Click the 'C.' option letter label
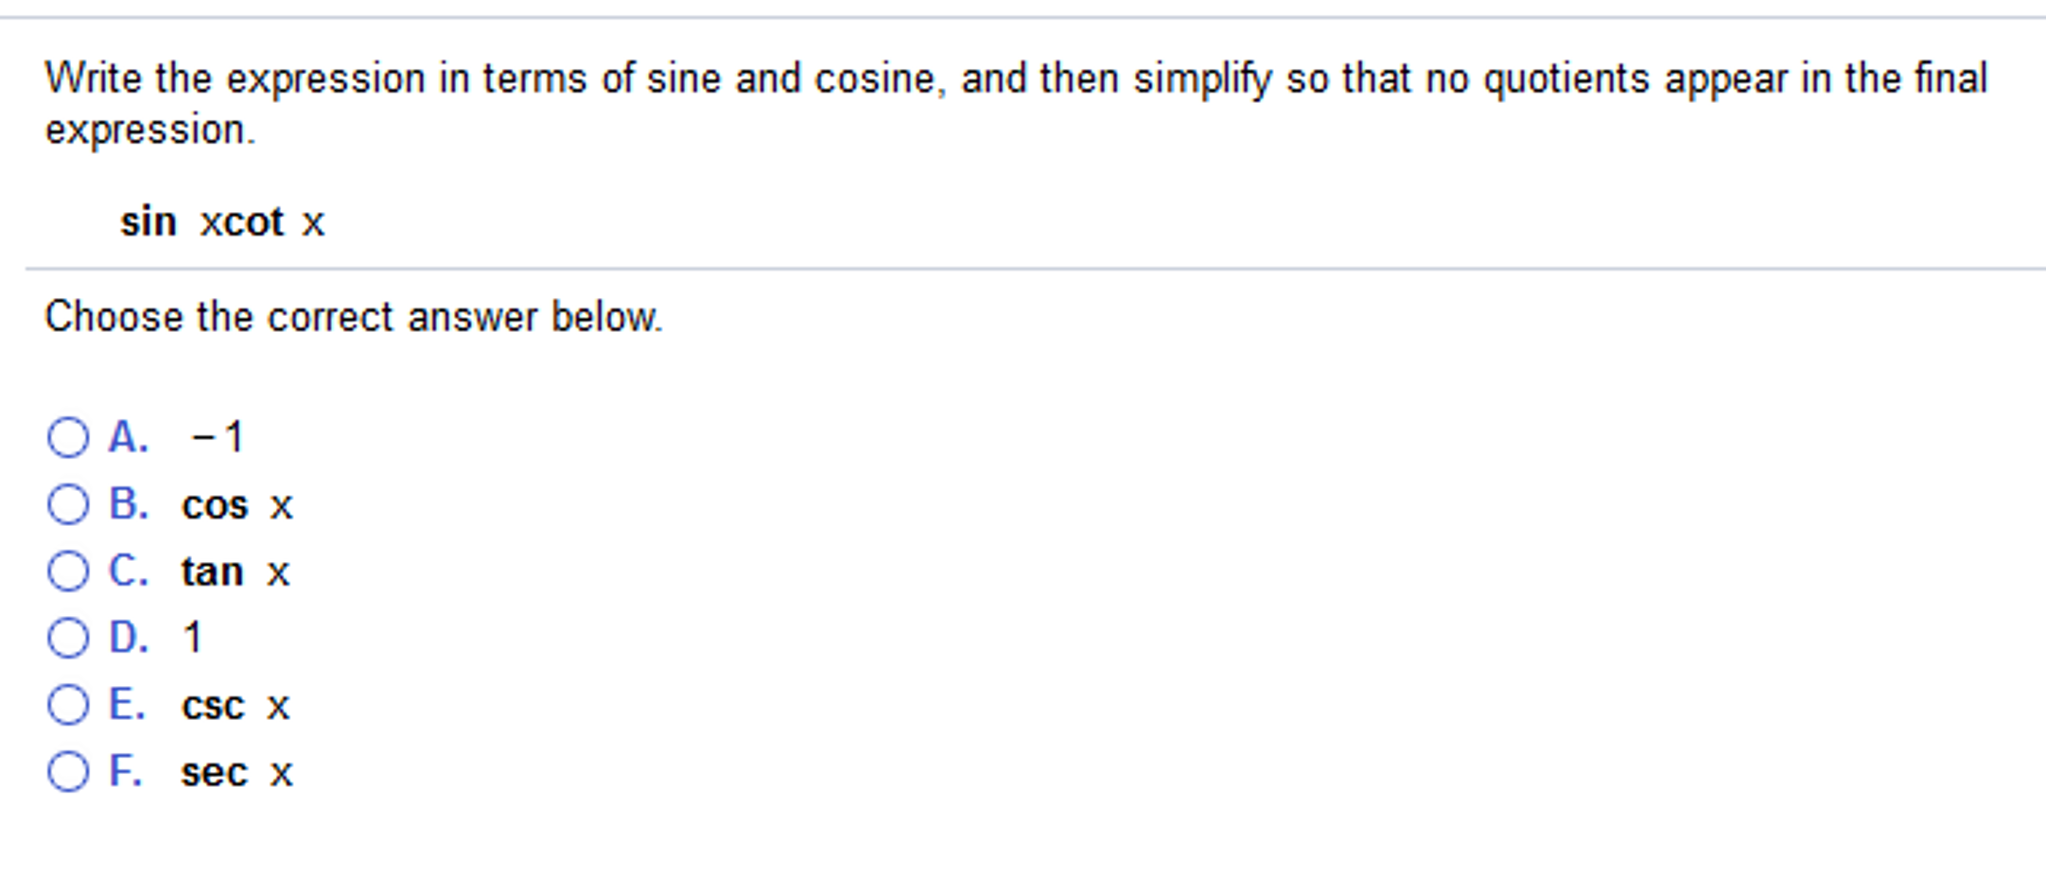The height and width of the screenshot is (878, 2046). point(129,571)
